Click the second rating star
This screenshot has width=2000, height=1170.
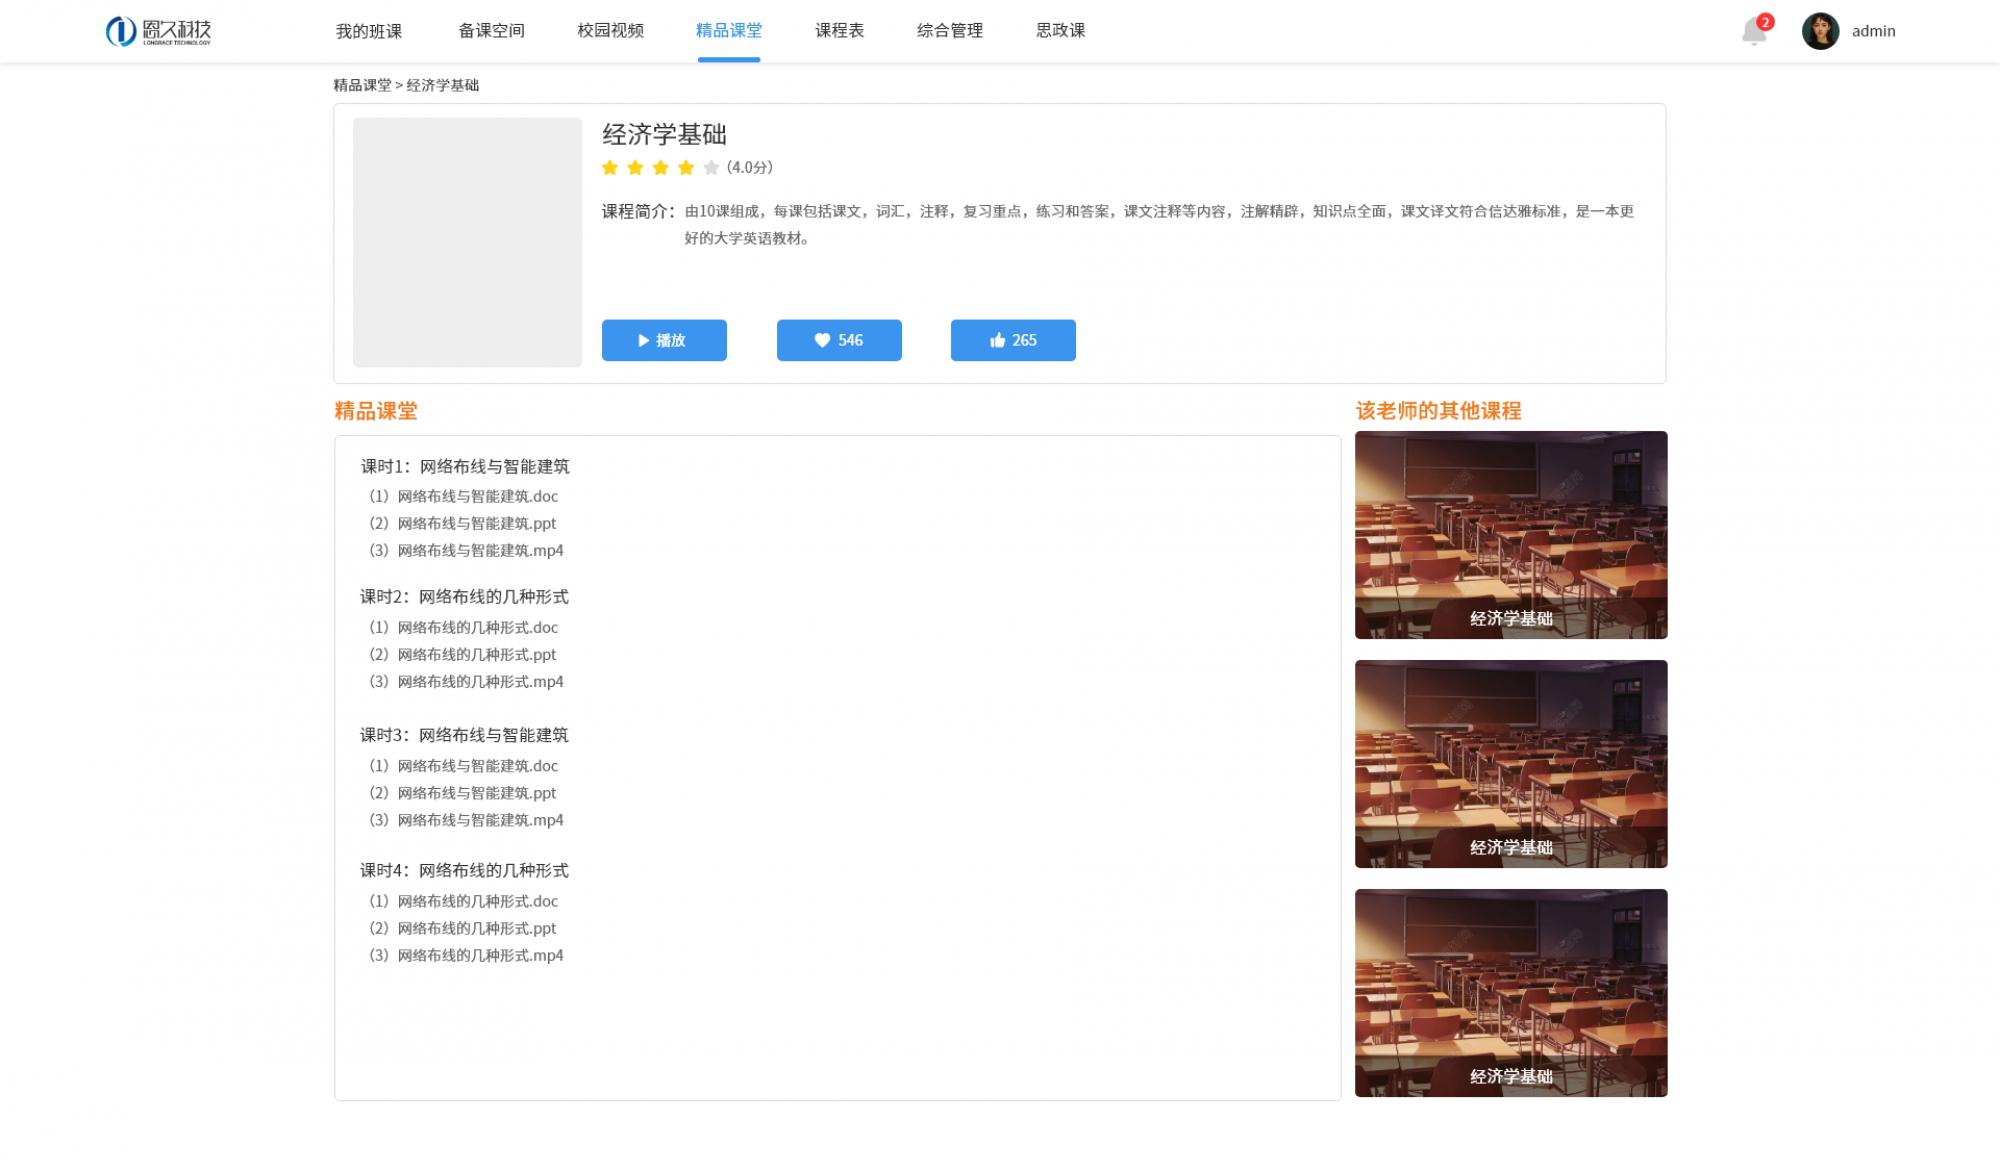click(x=635, y=167)
